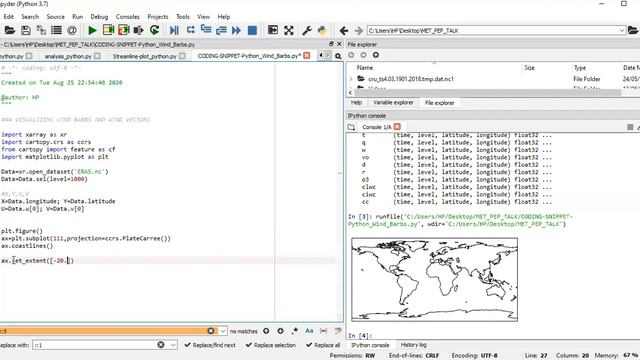The width and height of the screenshot is (640, 360).
Task: Open the Source menu
Action: 56,17
